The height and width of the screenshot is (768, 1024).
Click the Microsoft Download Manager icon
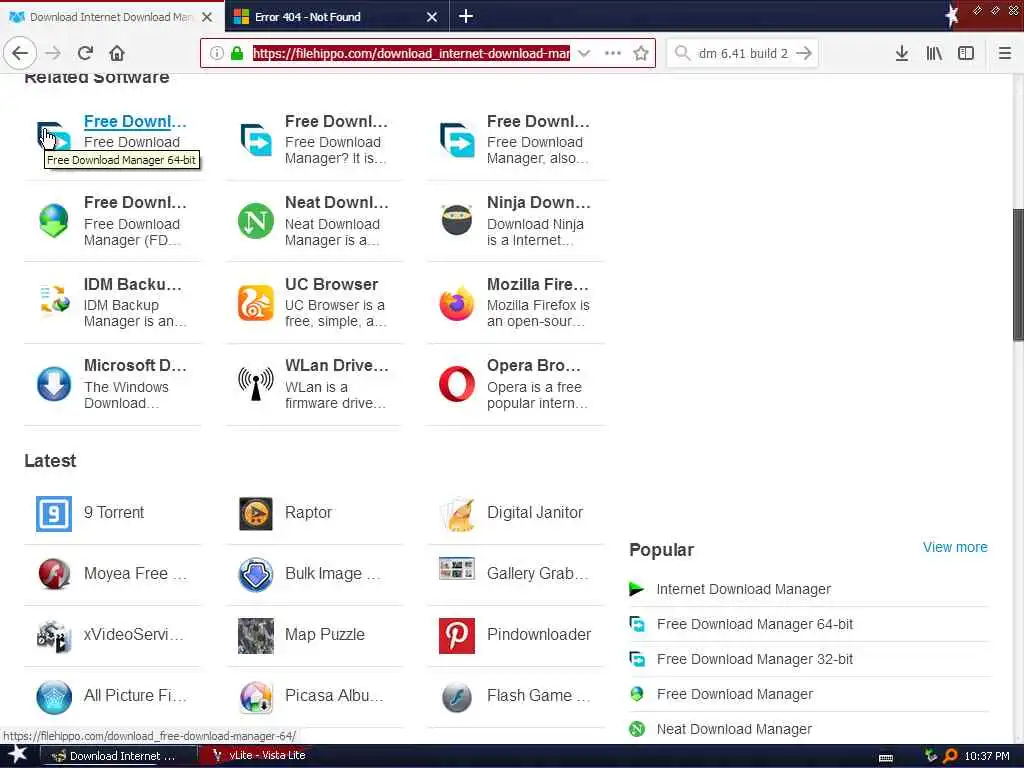(54, 383)
